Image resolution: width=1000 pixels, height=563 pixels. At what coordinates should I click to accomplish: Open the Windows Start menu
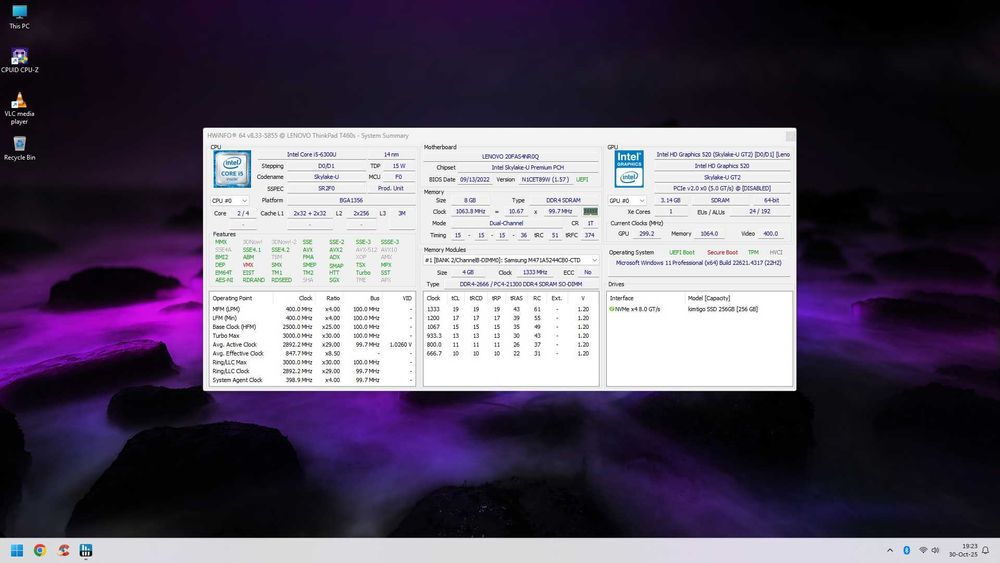coord(17,550)
